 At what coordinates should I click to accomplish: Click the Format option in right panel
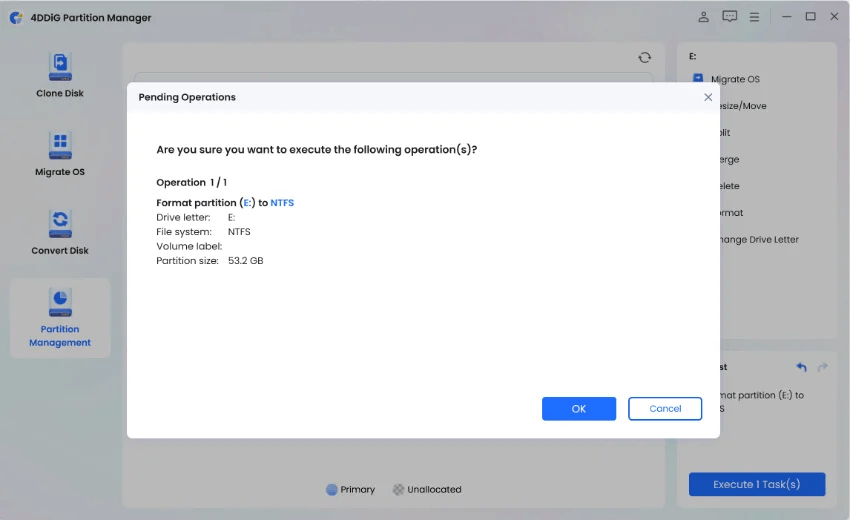coord(732,213)
